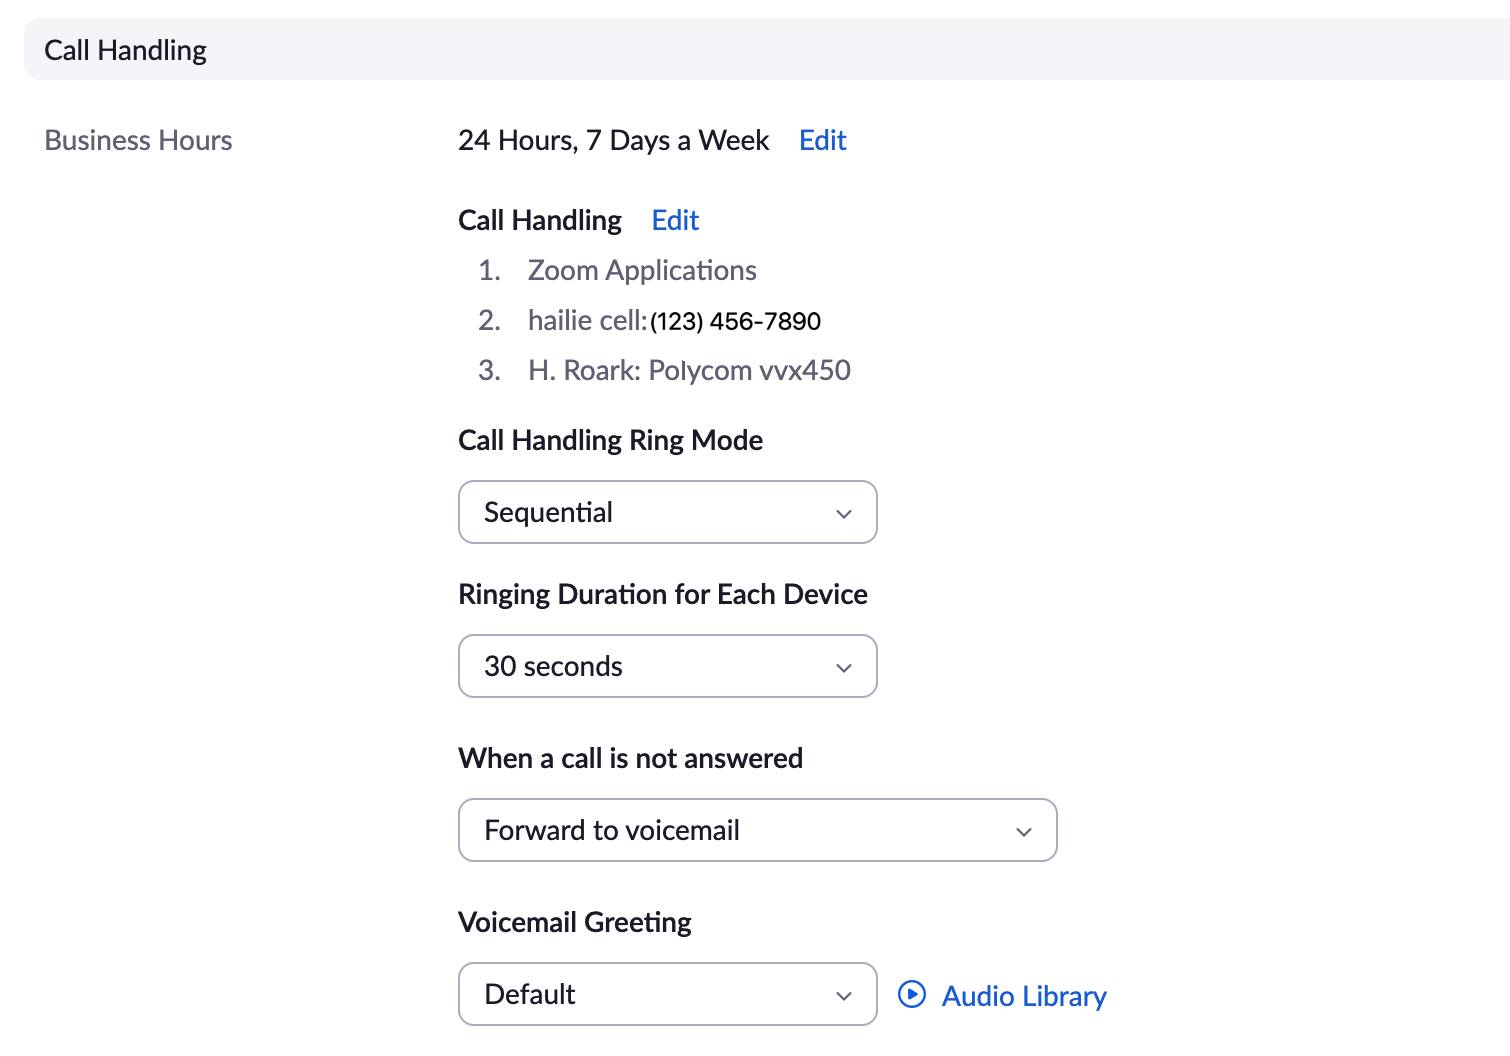This screenshot has width=1510, height=1056.
Task: Open the Audio Library link
Action: [1024, 996]
